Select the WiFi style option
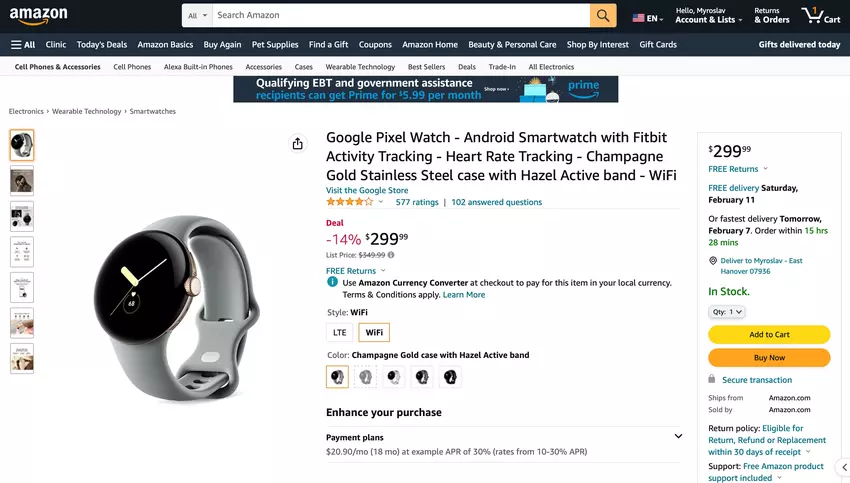The image size is (850, 483). pyautogui.click(x=374, y=333)
